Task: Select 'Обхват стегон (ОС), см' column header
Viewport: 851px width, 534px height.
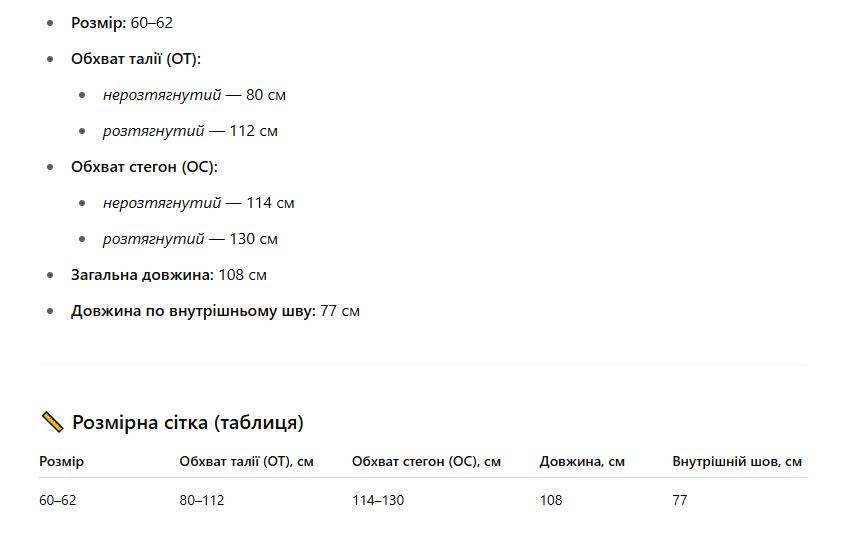Action: click(426, 461)
